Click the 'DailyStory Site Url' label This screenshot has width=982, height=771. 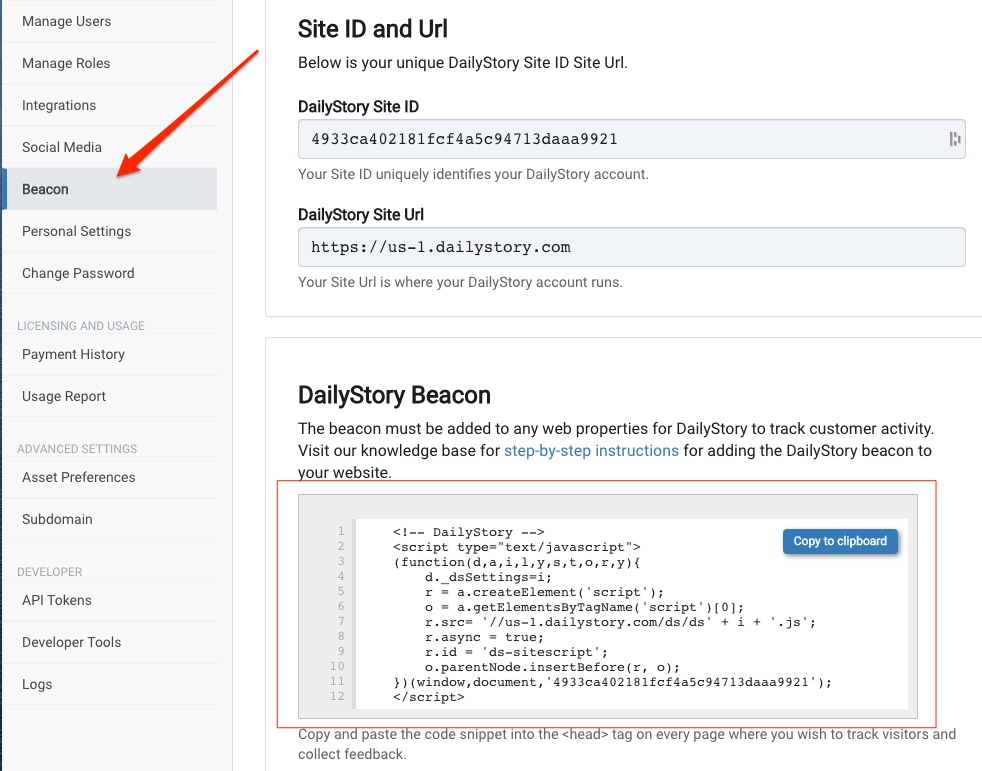pyautogui.click(x=361, y=214)
